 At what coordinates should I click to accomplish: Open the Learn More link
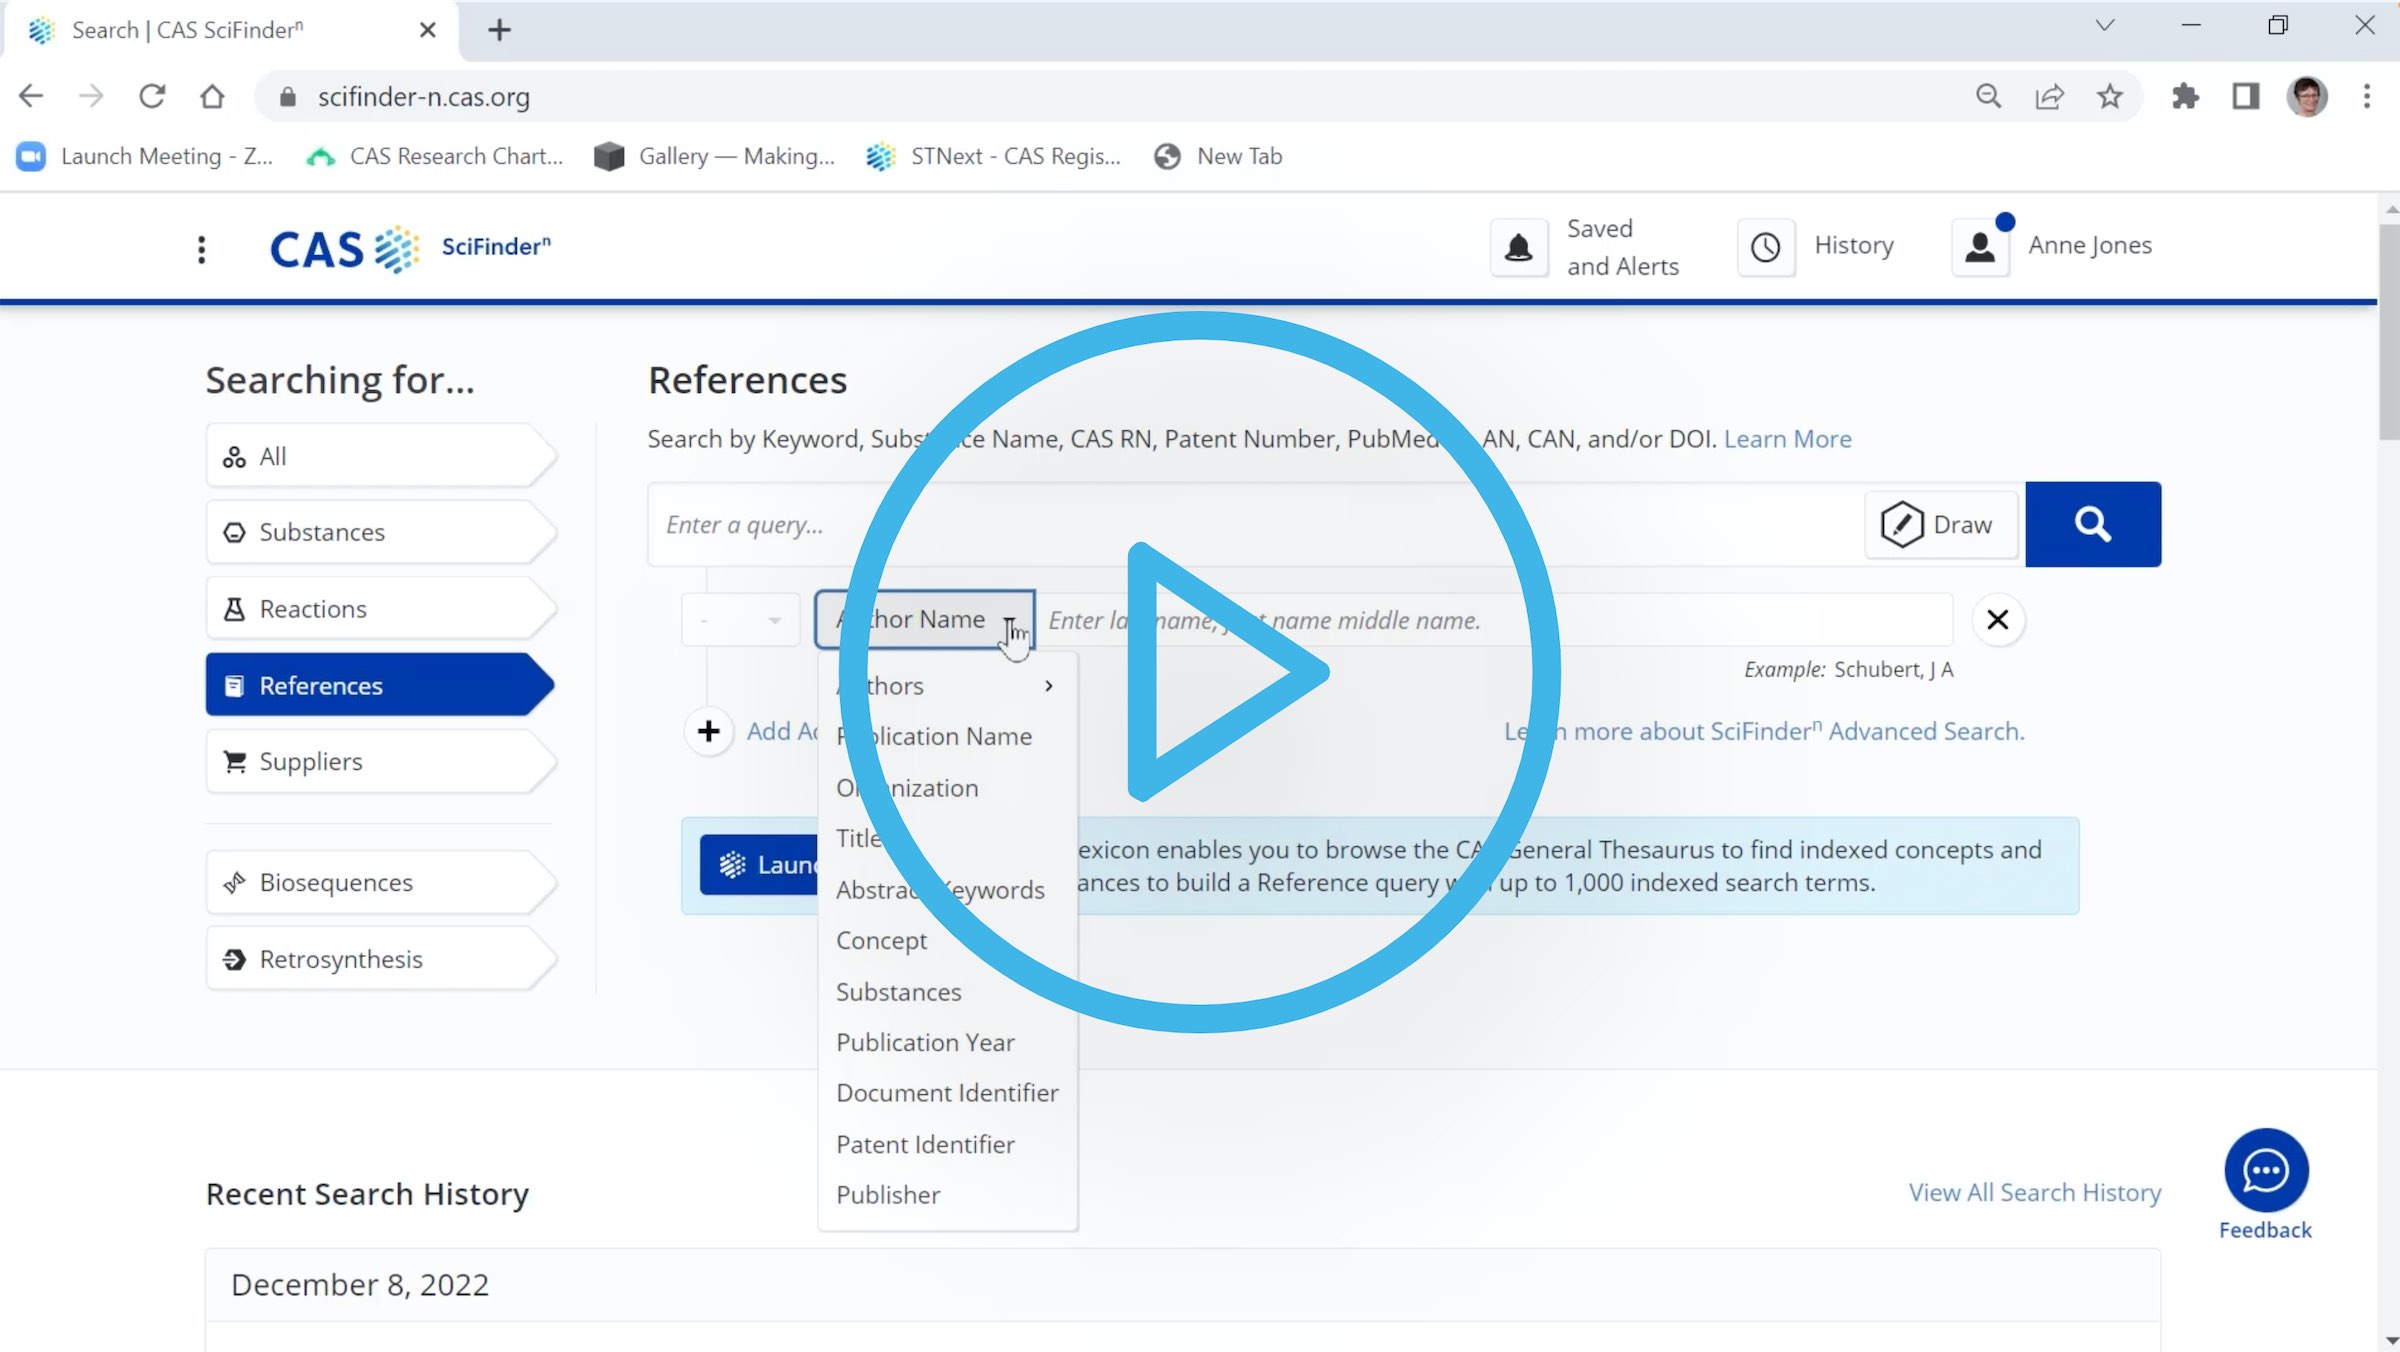1787,439
